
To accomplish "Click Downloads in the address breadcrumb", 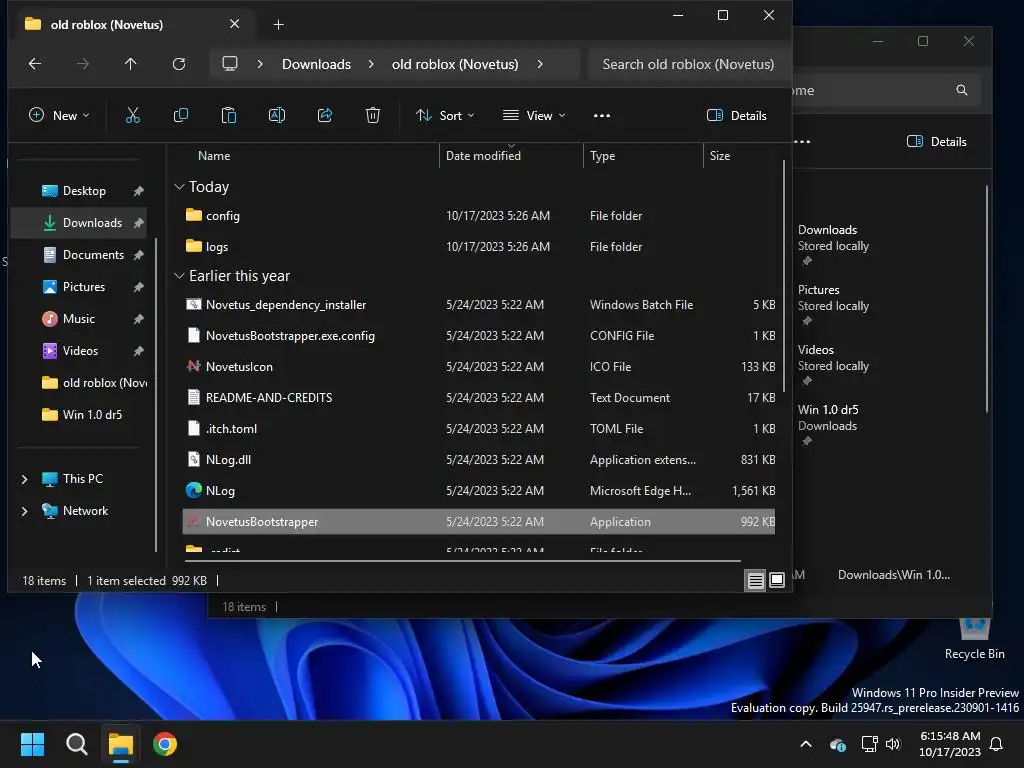I will [316, 64].
